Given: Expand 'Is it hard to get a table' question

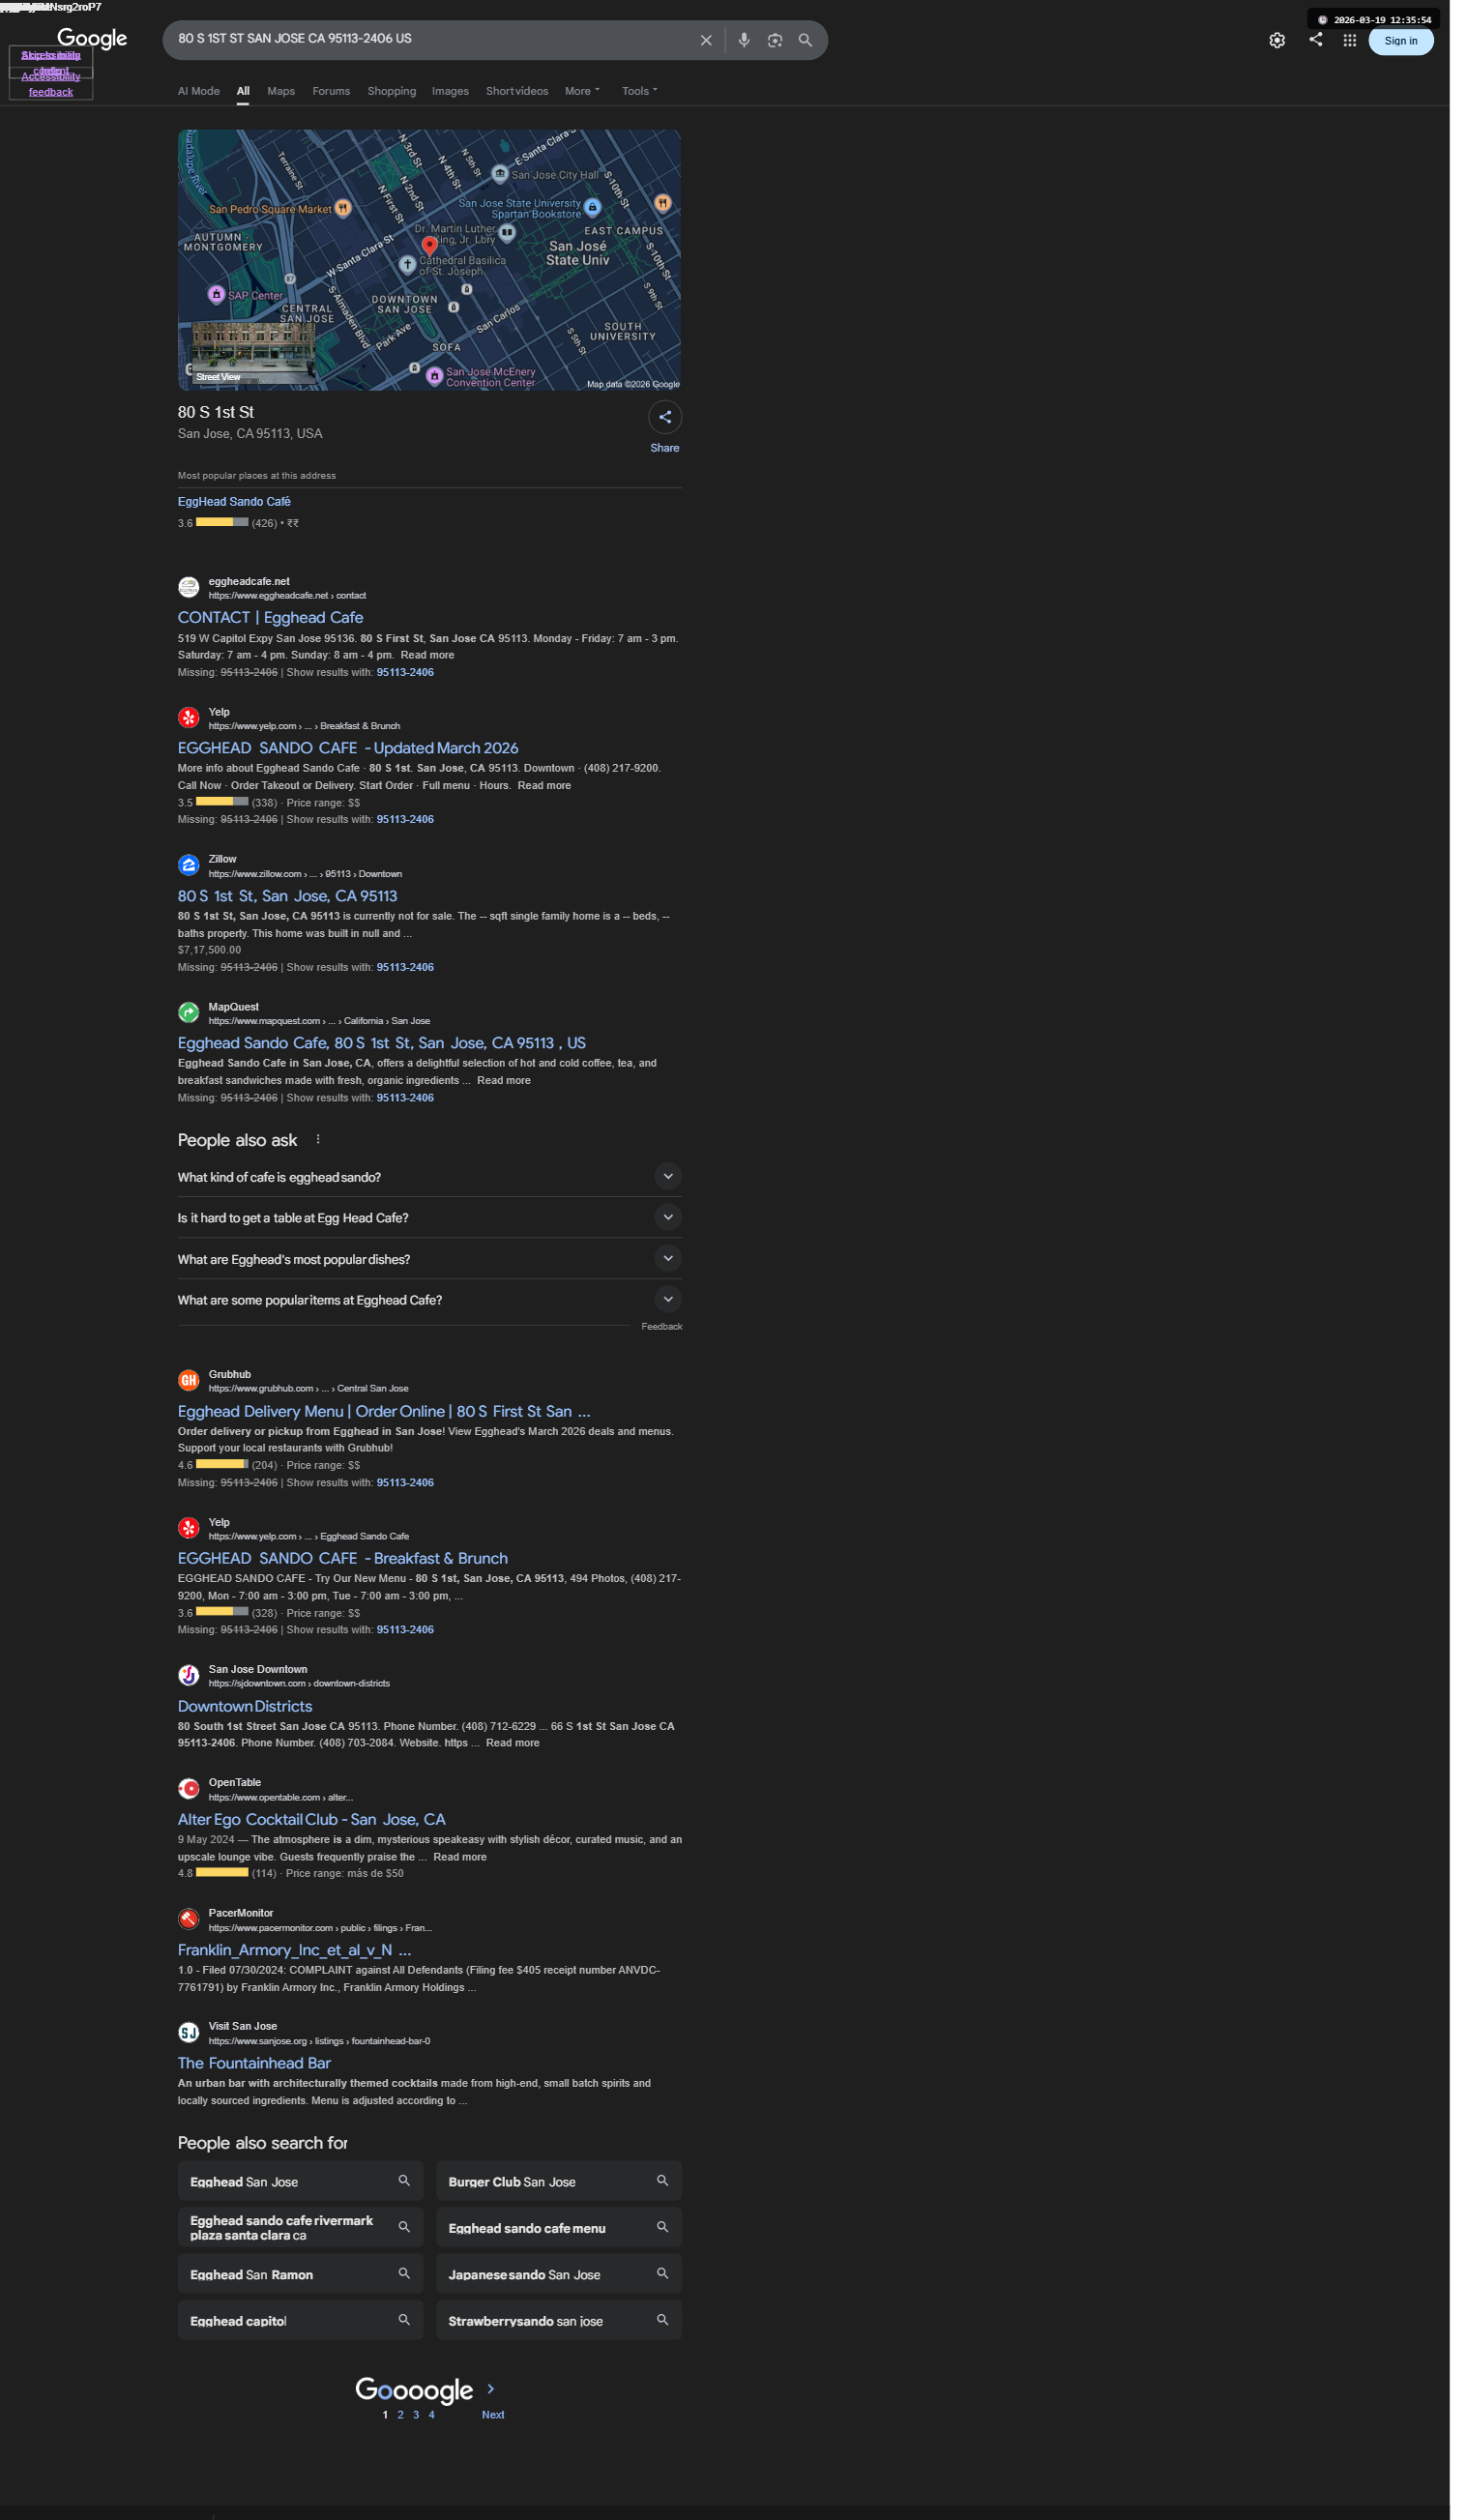Looking at the screenshot, I should tap(430, 1217).
